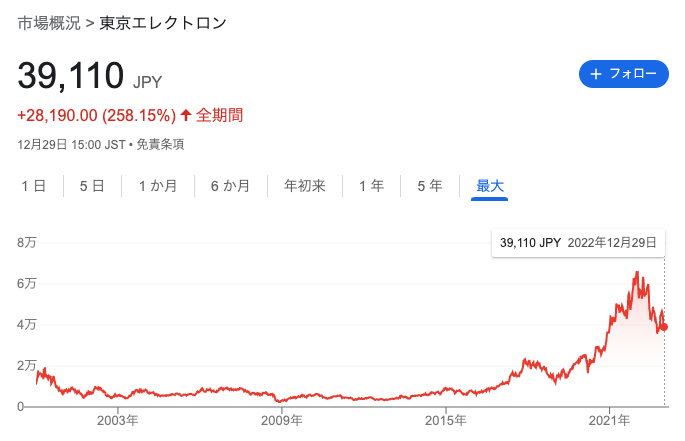Choose the 5年 chart range
Image resolution: width=685 pixels, height=441 pixels.
(429, 185)
